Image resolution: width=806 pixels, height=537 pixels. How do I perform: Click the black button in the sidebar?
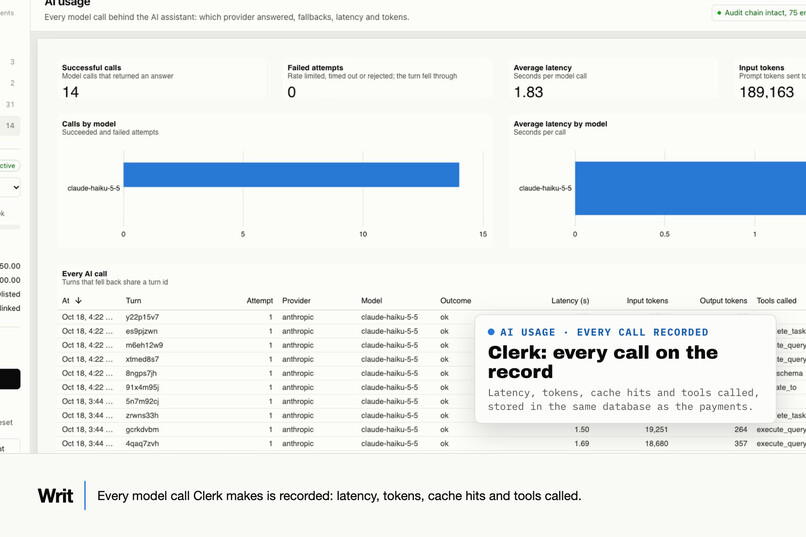pyautogui.click(x=10, y=379)
